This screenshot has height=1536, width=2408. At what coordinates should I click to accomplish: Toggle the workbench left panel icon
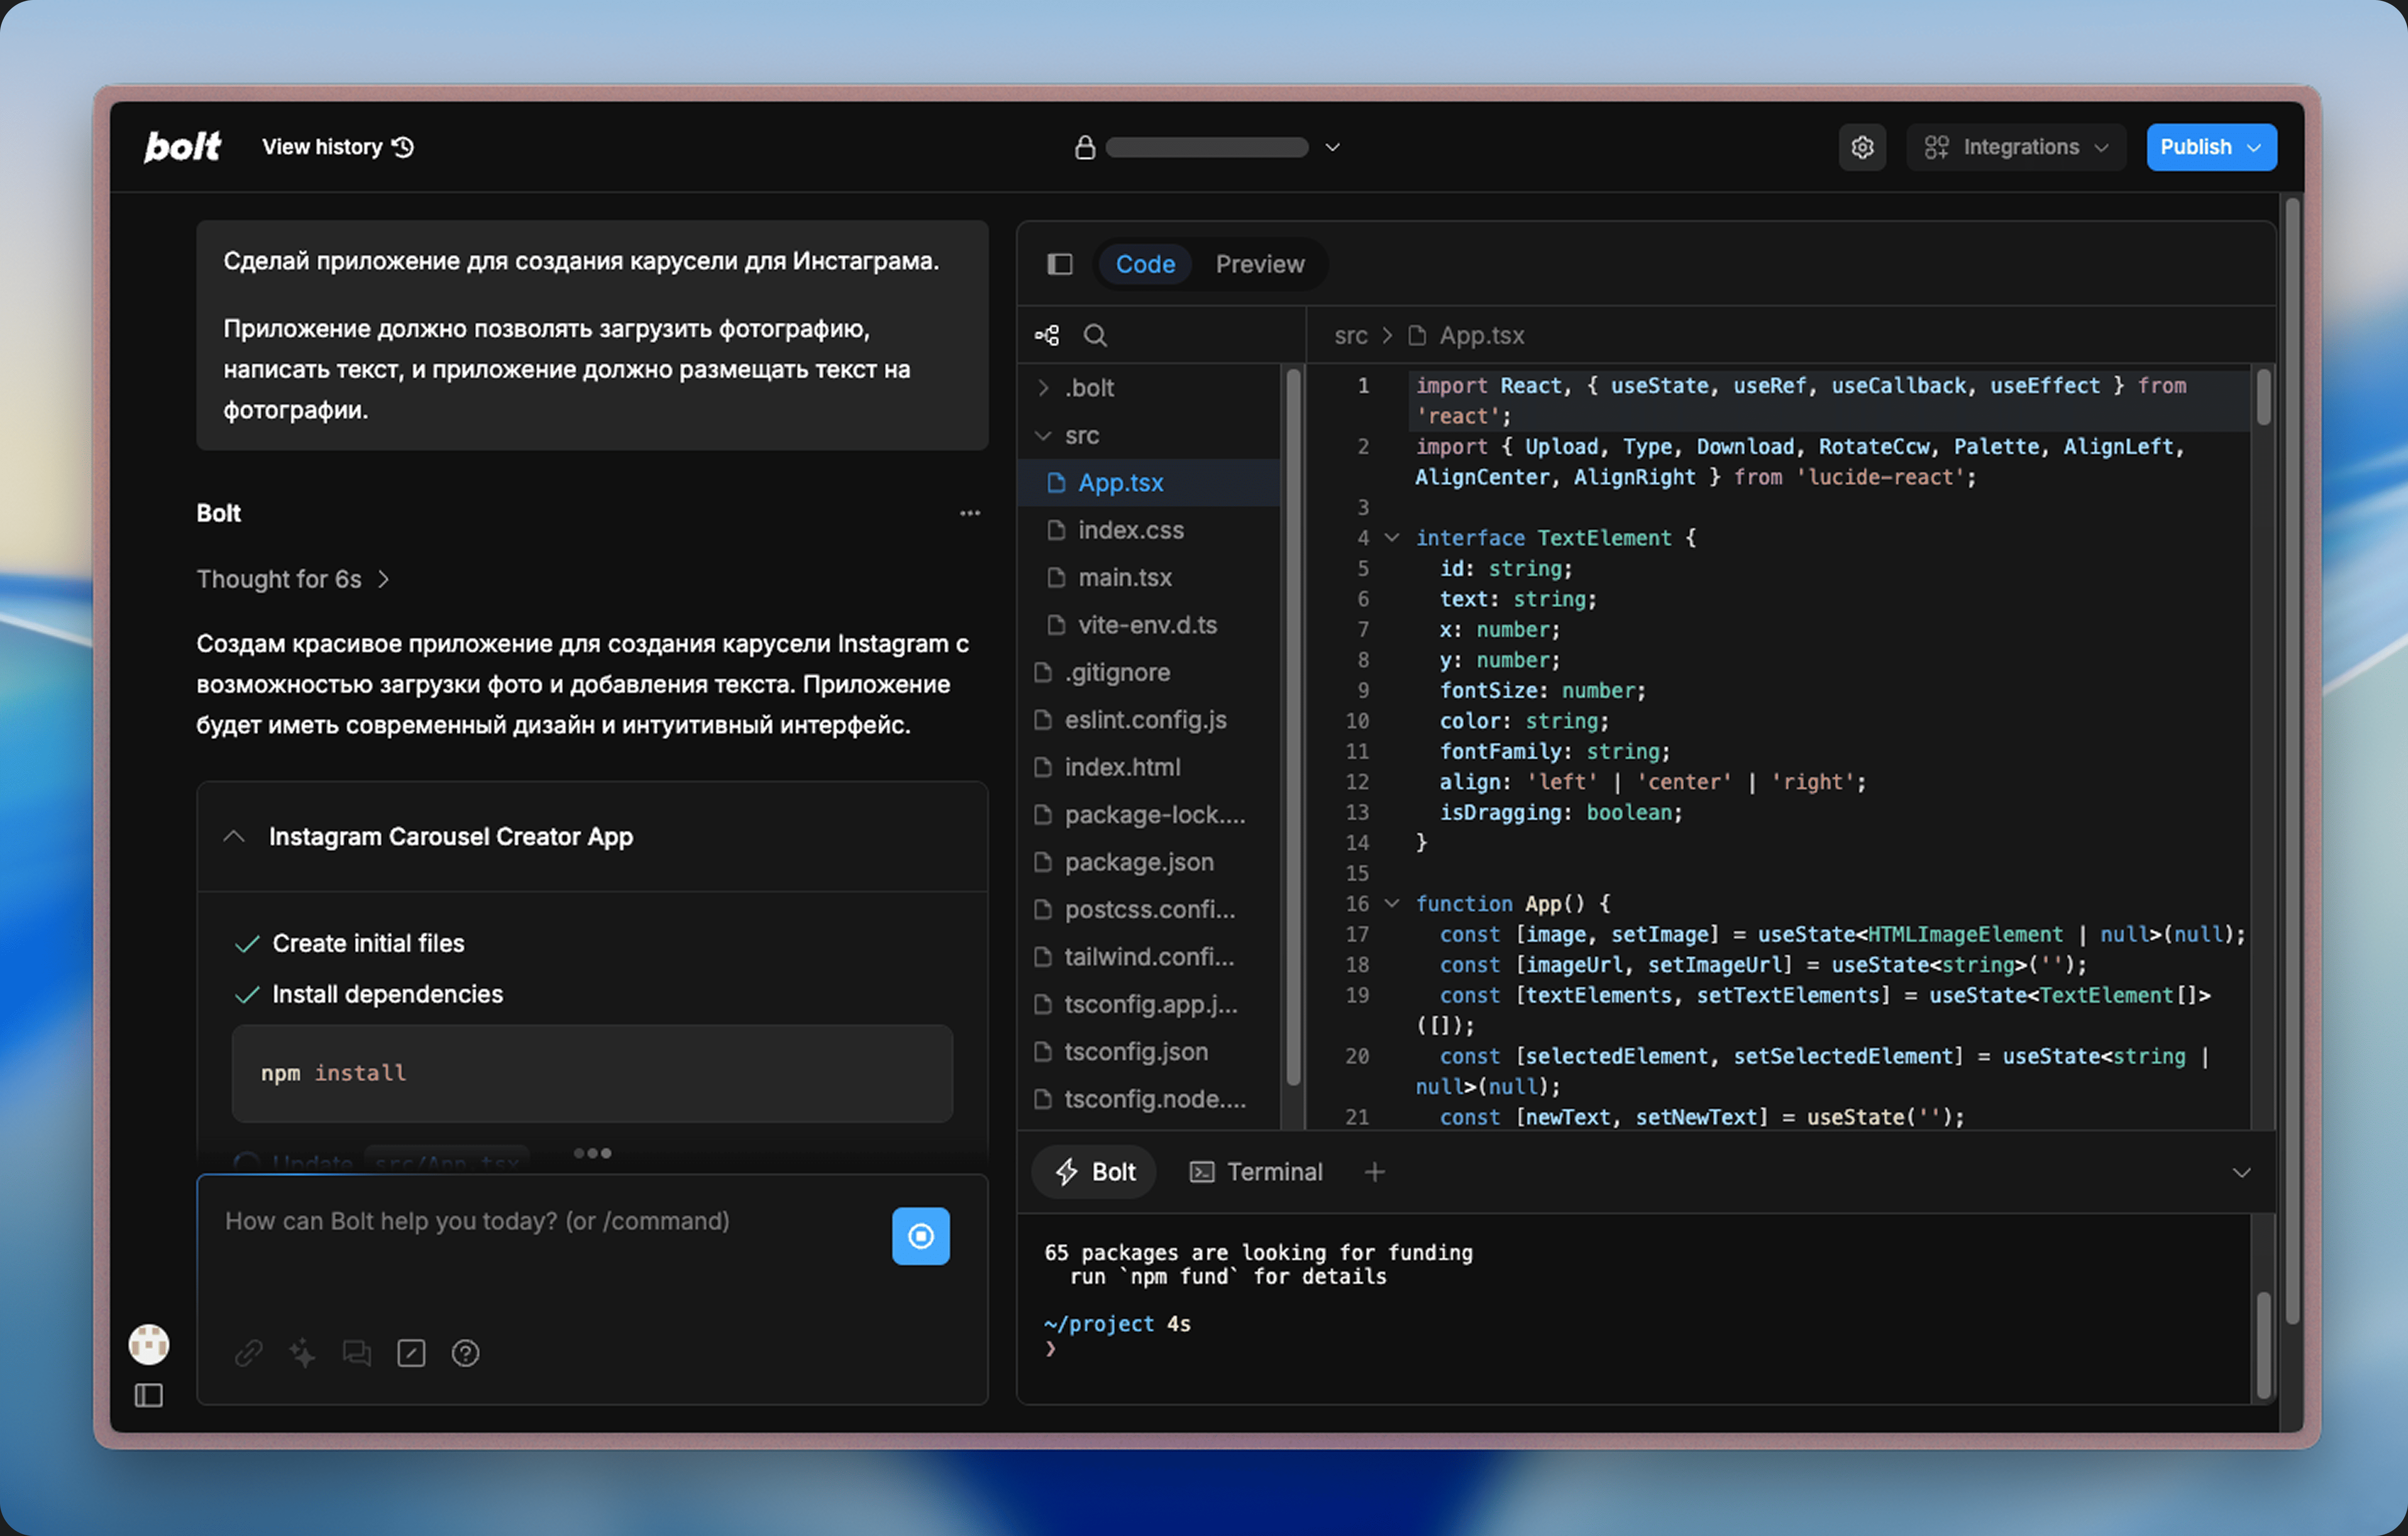[1059, 264]
